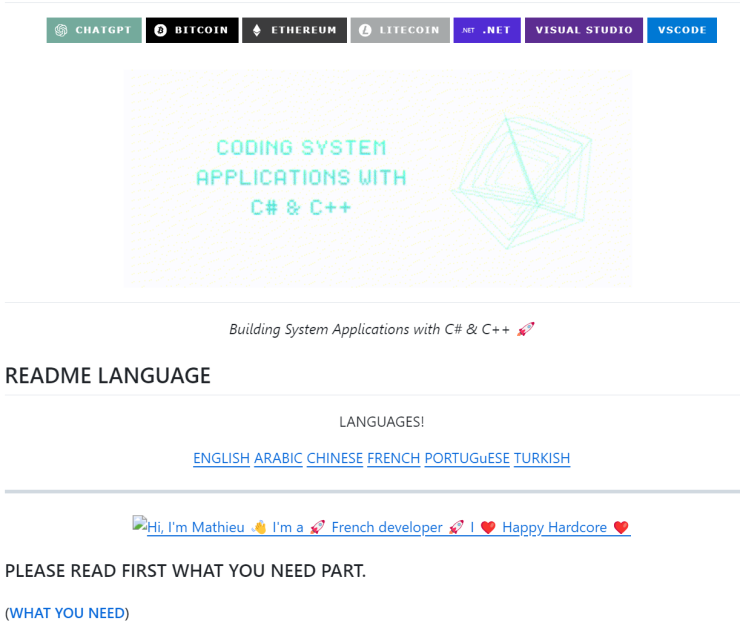This screenshot has width=740, height=629.
Task: Switch README to ENGLISH
Action: click(x=221, y=458)
